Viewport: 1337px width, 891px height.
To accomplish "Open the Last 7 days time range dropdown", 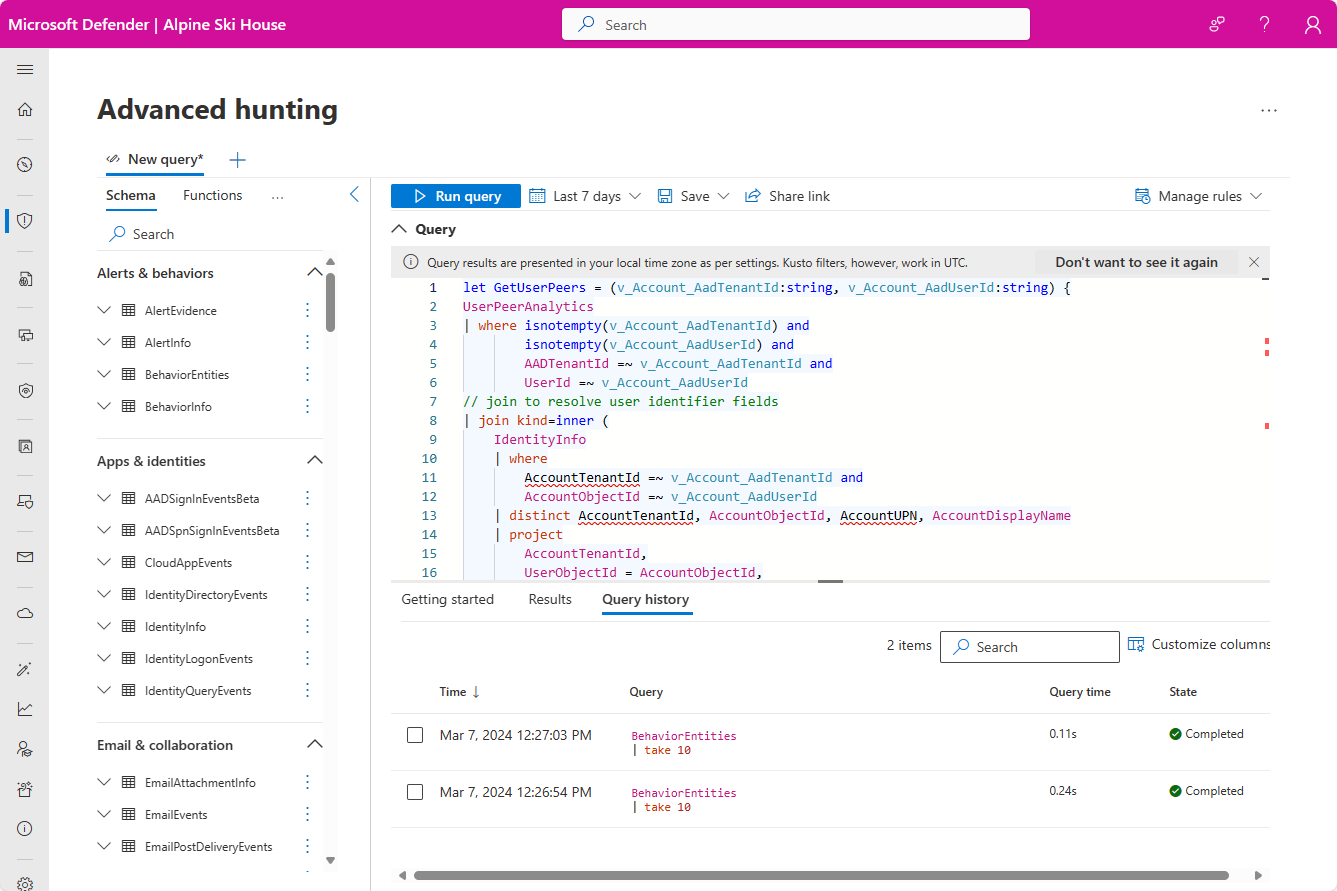I will 585,195.
